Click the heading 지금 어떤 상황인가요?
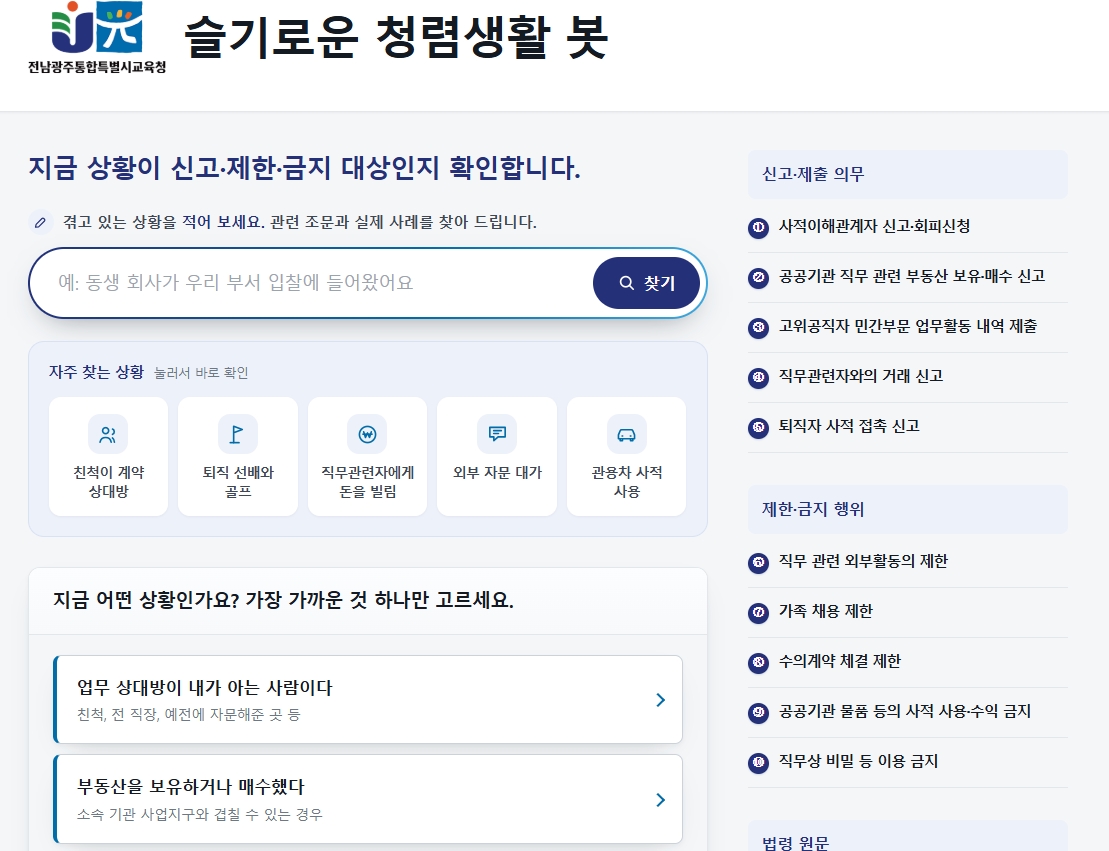 click(284, 600)
